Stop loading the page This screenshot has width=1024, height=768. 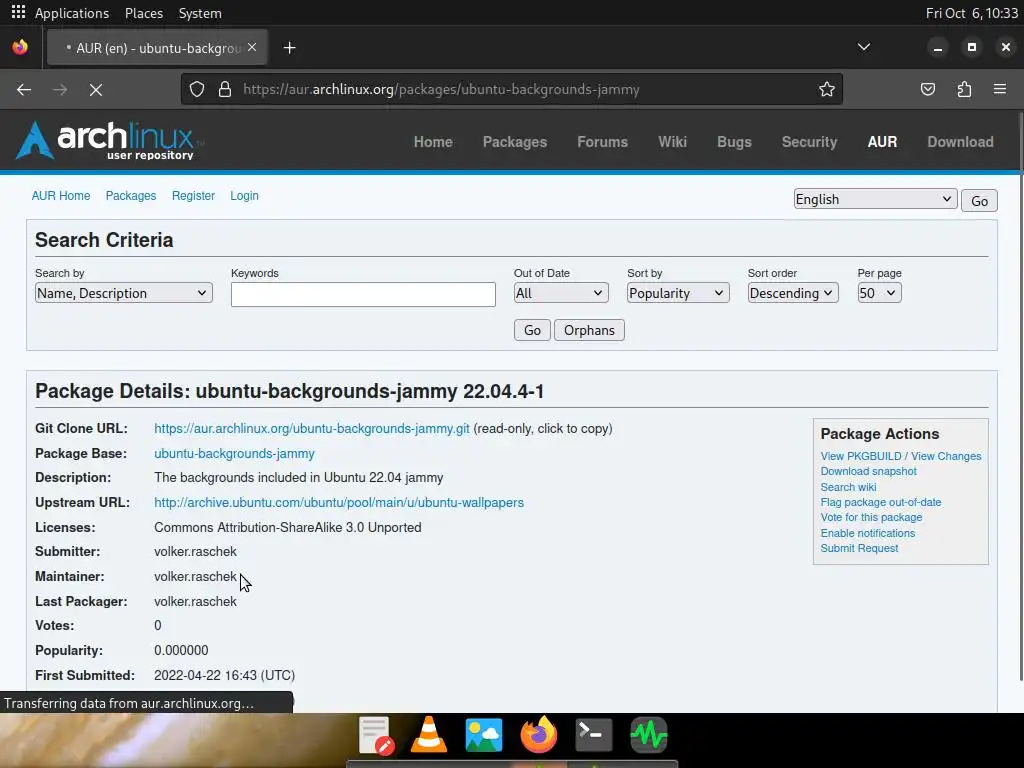pyautogui.click(x=95, y=89)
